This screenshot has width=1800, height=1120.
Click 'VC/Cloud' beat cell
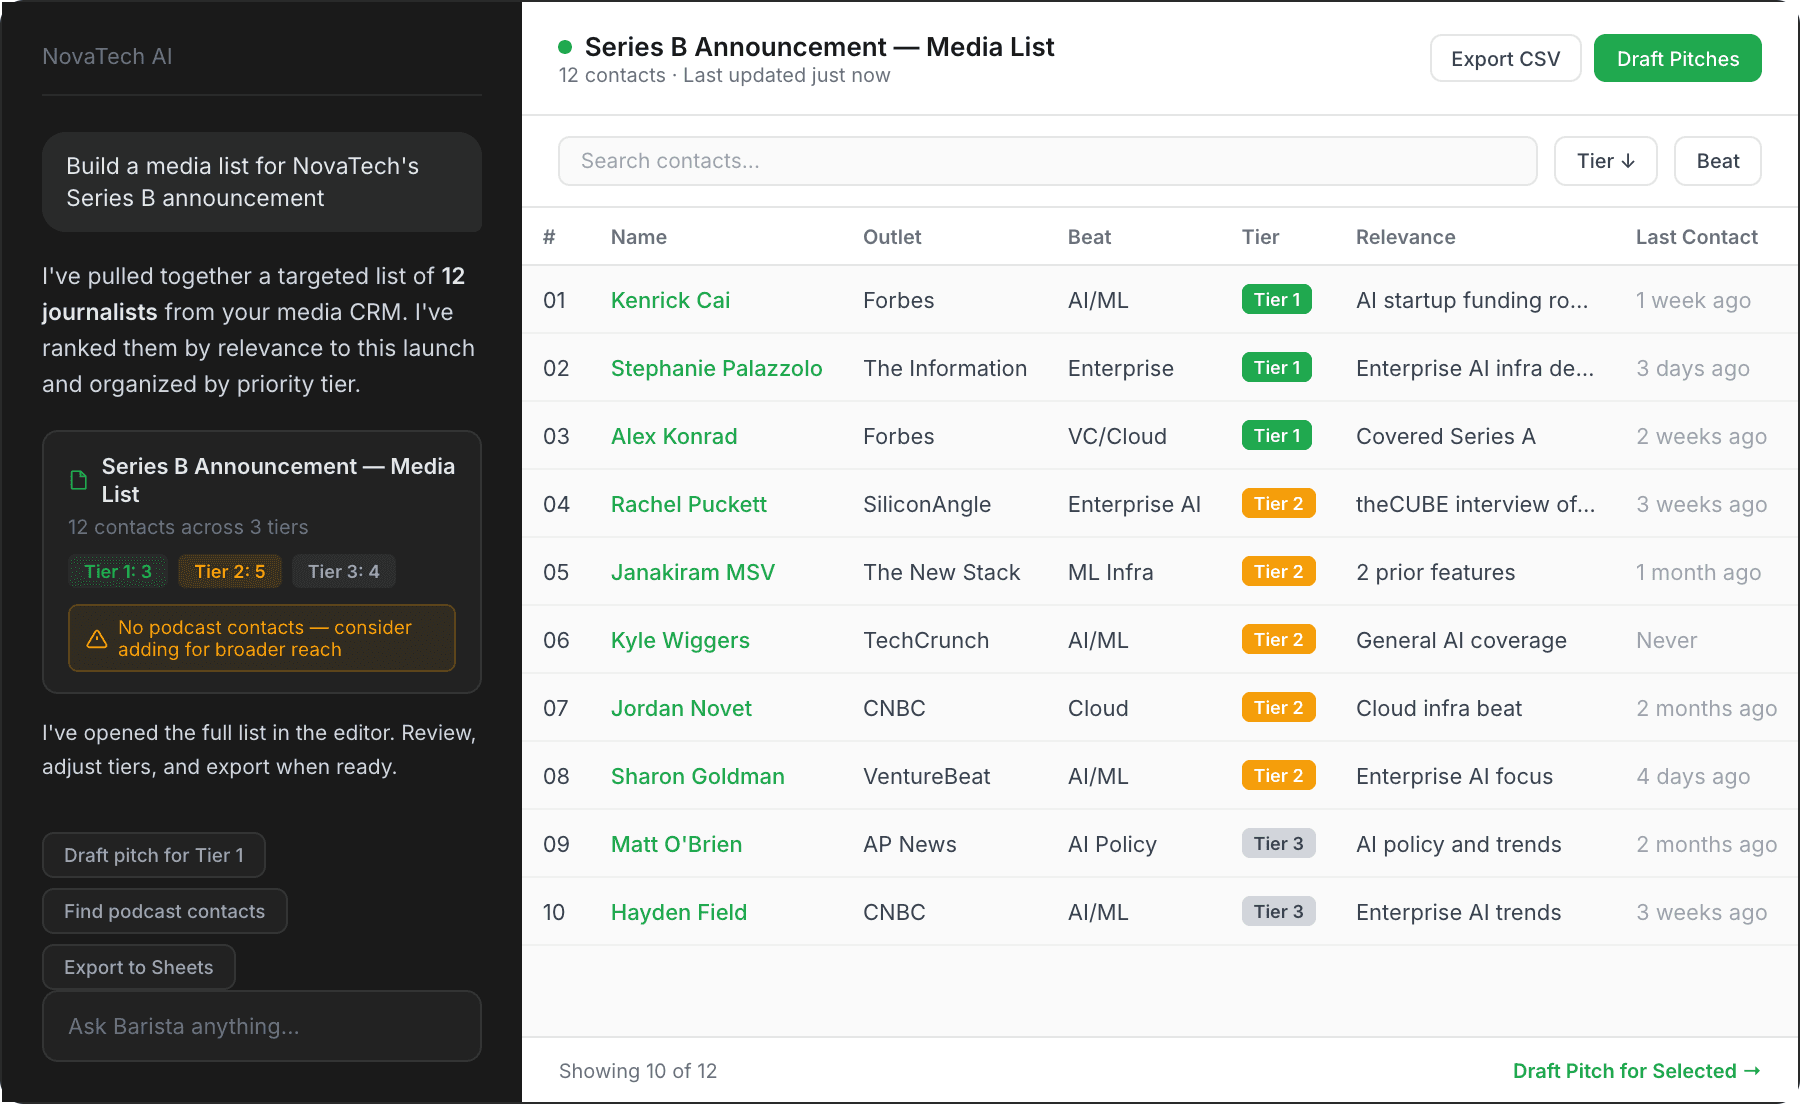coord(1117,436)
